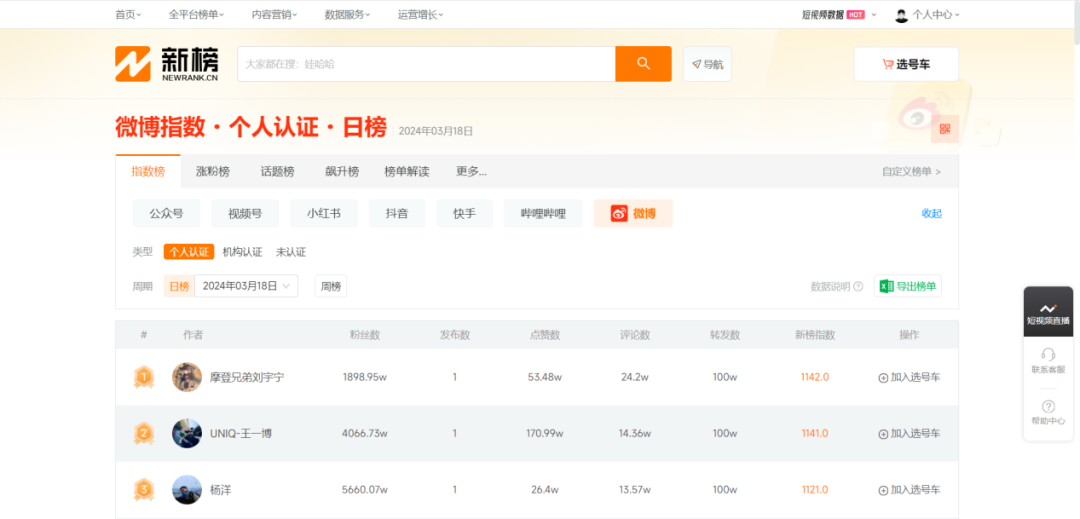This screenshot has height=519, width=1080.
Task: Expand 首页 top menu
Action: [129, 14]
